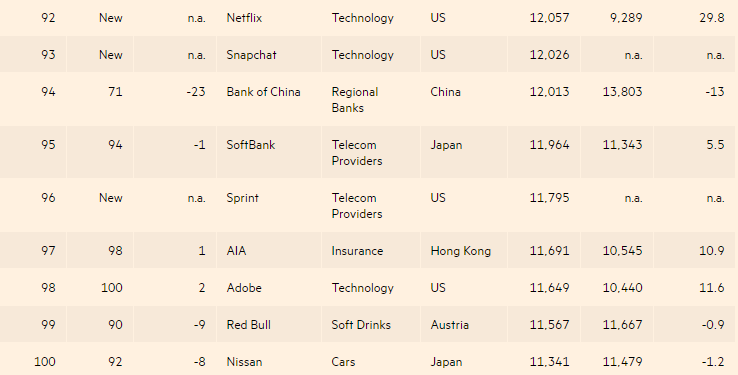The image size is (738, 375).
Task: Select the 13,803 previous value cell
Action: tap(622, 92)
